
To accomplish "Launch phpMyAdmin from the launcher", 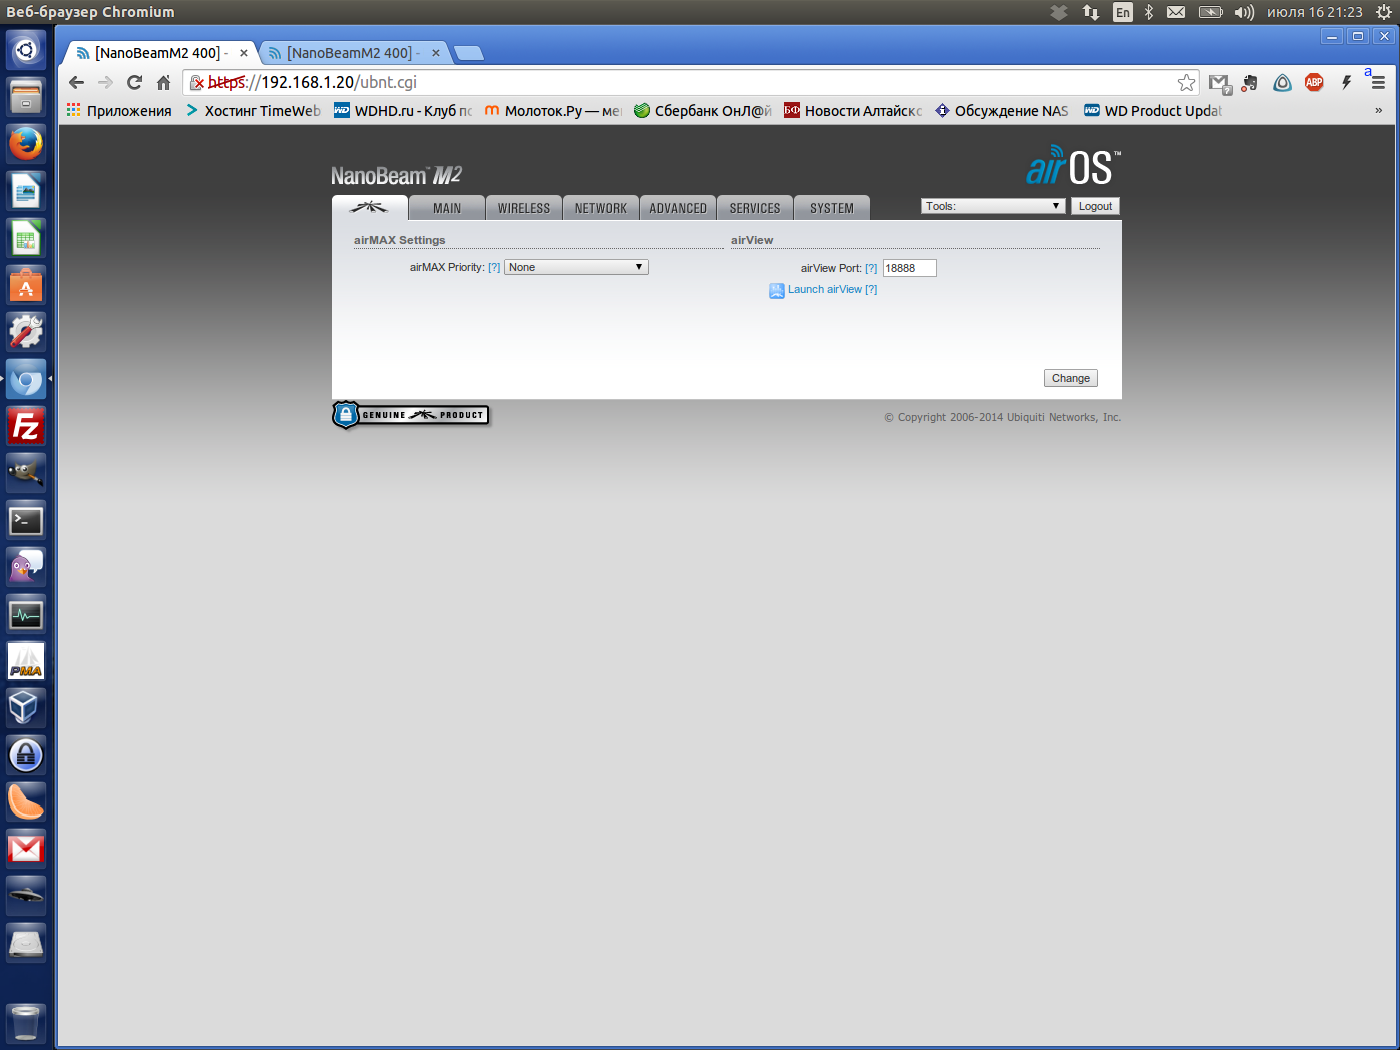I will tap(26, 661).
